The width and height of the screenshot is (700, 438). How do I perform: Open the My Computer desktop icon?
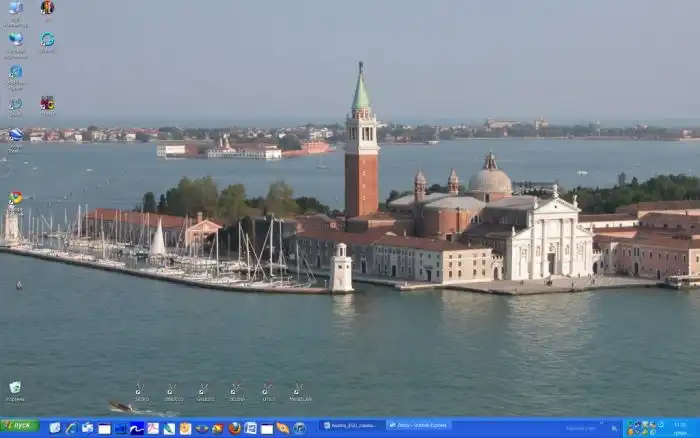[x=15, y=9]
